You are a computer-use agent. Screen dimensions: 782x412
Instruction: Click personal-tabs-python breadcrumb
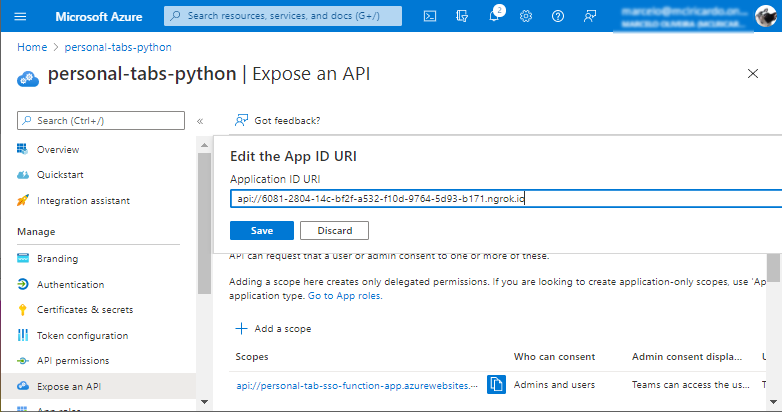coord(118,47)
